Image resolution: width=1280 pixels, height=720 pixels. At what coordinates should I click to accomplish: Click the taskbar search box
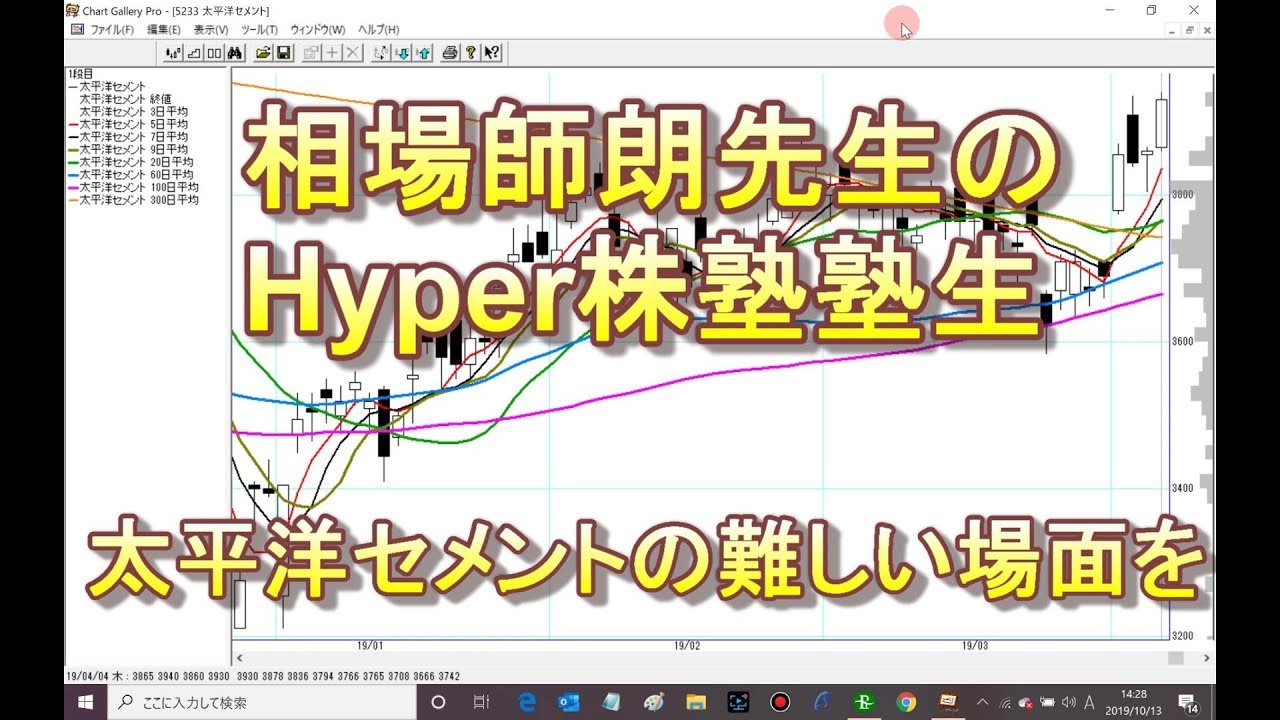(x=262, y=702)
